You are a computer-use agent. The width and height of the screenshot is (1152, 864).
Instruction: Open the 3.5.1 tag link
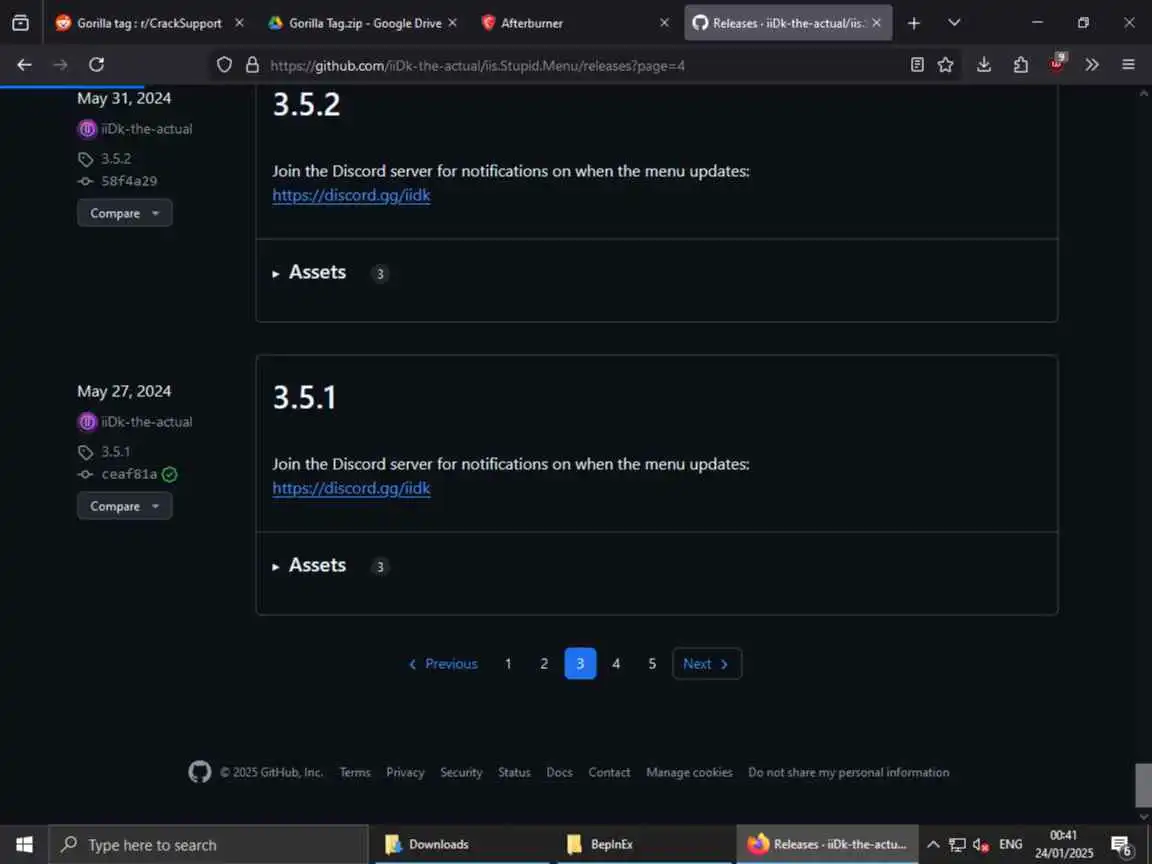[115, 452]
